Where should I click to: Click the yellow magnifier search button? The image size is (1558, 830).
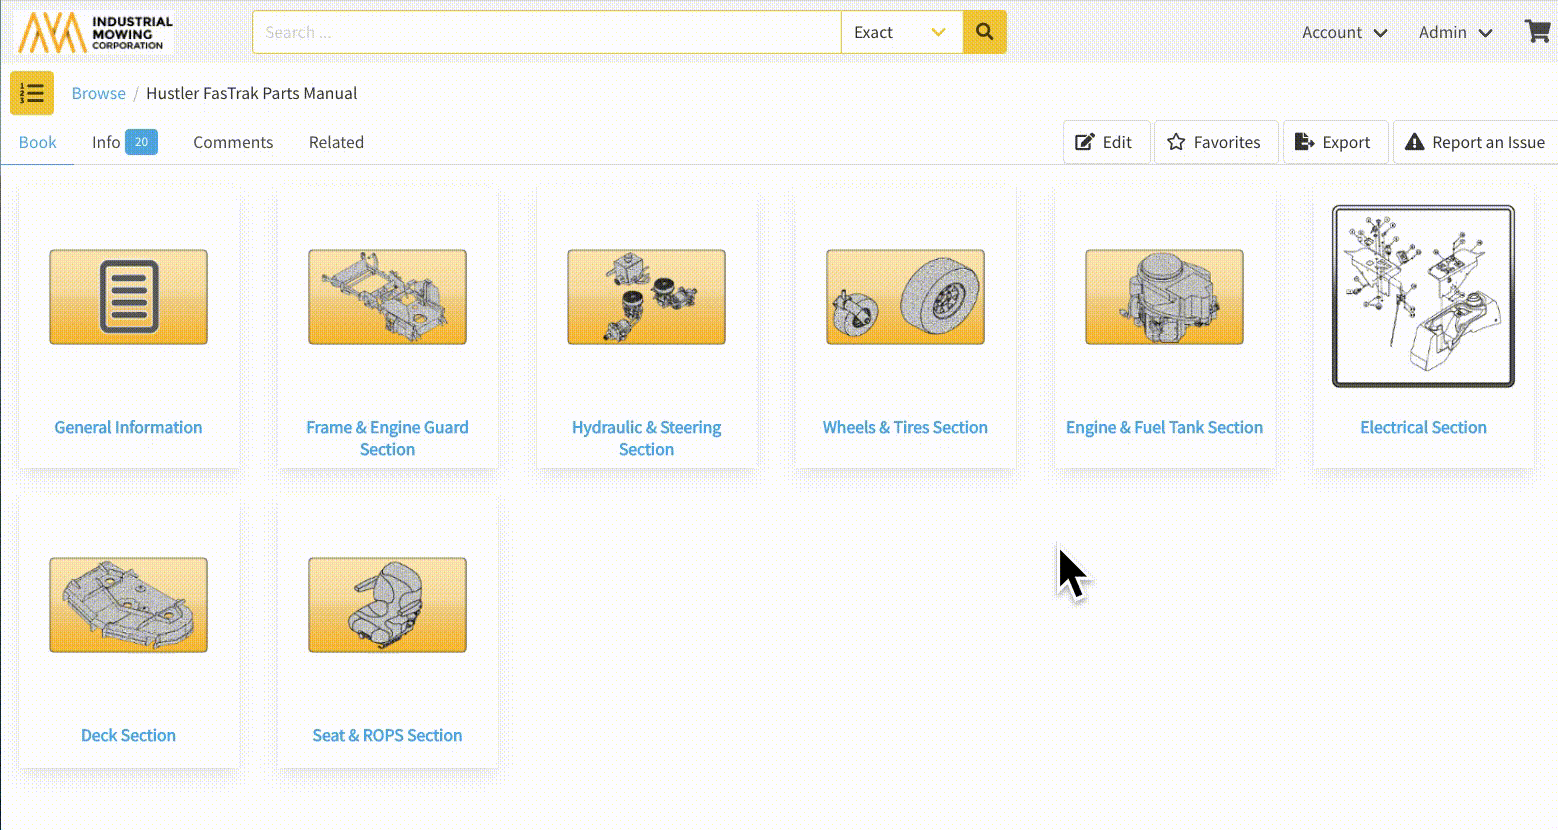point(984,32)
